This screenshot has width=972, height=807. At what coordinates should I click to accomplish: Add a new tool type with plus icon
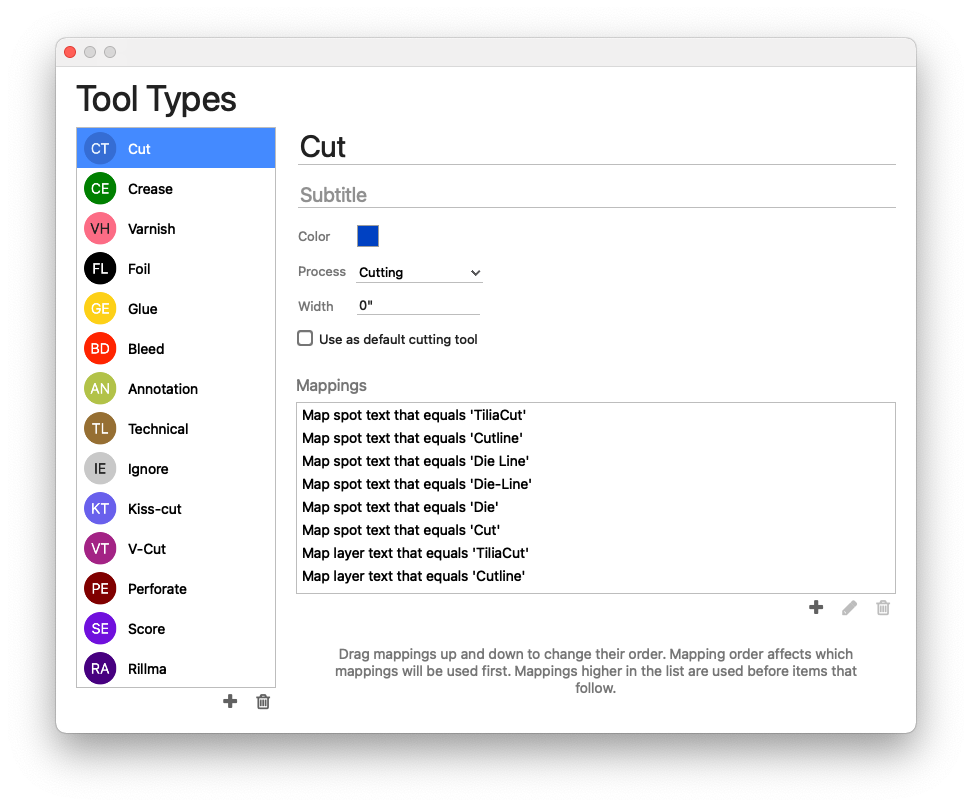(230, 701)
